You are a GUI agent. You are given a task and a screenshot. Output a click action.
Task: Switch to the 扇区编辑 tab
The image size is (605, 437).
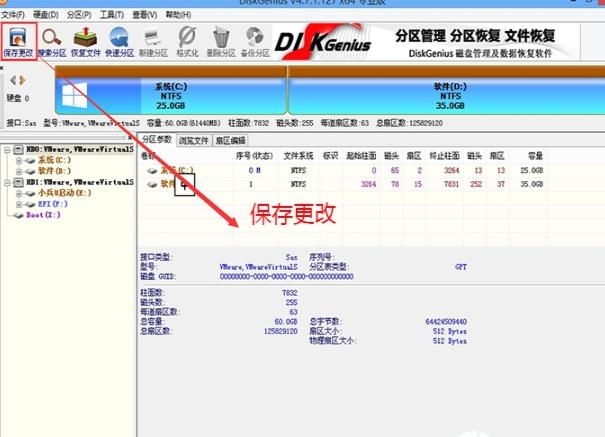(x=230, y=141)
